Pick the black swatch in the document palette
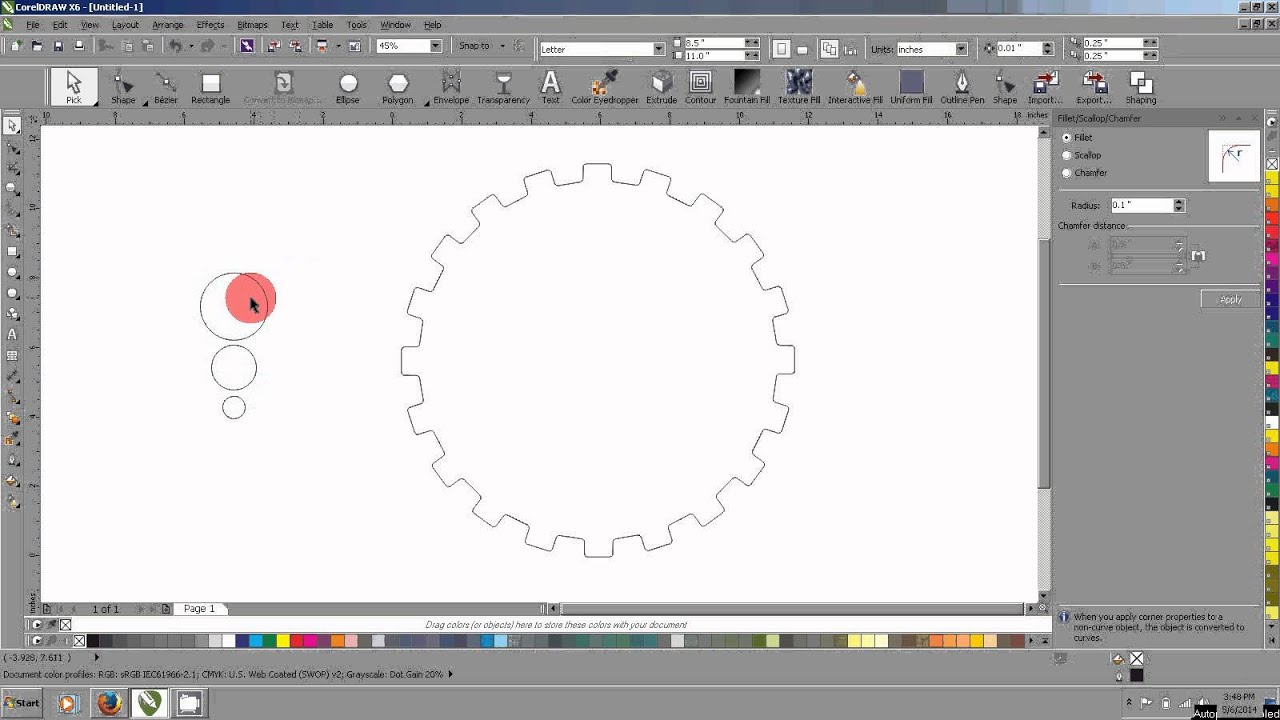The height and width of the screenshot is (720, 1280). coord(94,641)
